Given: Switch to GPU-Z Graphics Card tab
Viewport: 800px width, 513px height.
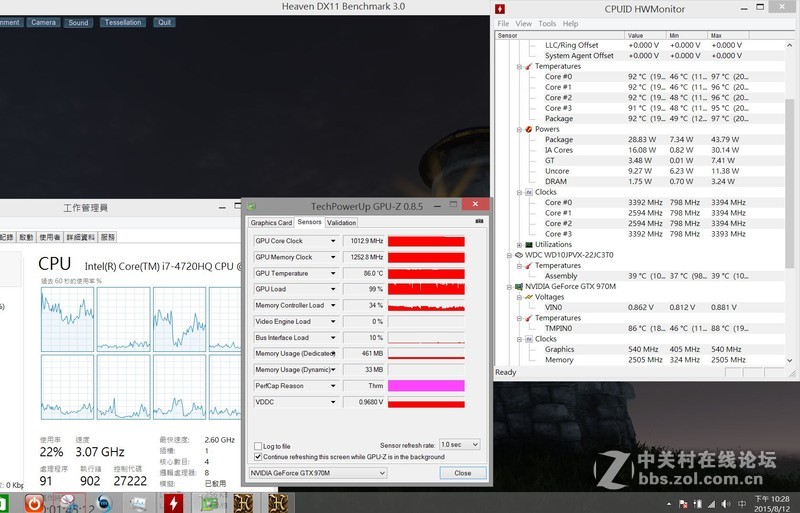Looking at the screenshot, I should click(271, 223).
